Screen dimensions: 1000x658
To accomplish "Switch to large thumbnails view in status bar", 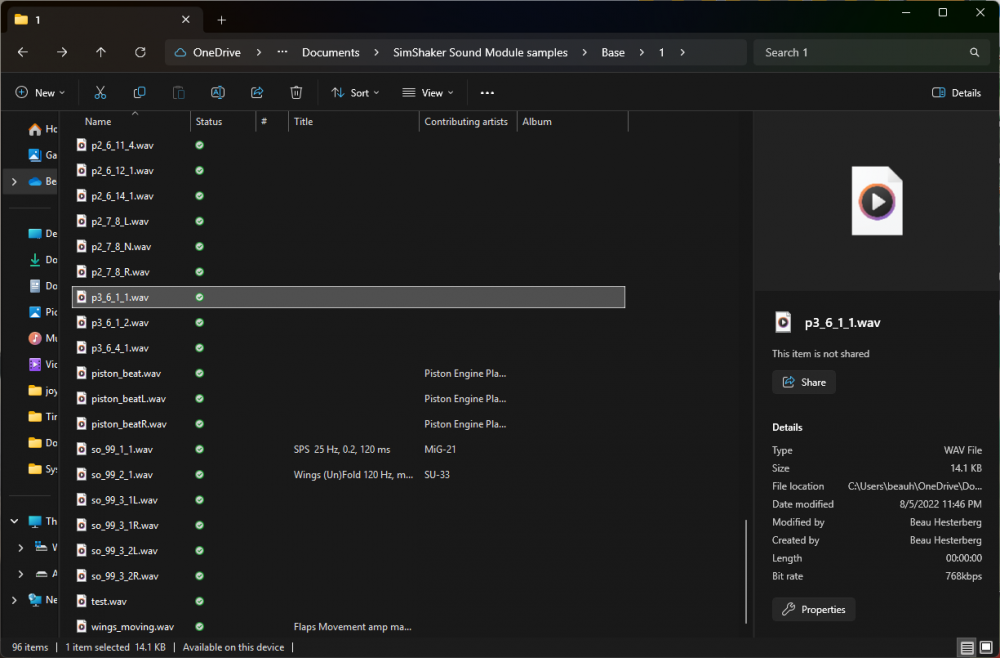I will pos(985,647).
